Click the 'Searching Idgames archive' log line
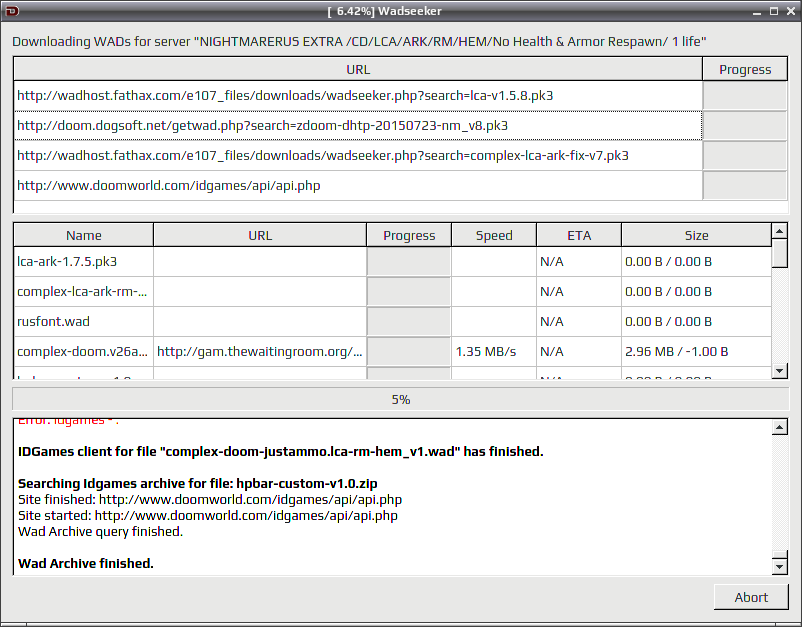This screenshot has width=802, height=627. (197, 483)
